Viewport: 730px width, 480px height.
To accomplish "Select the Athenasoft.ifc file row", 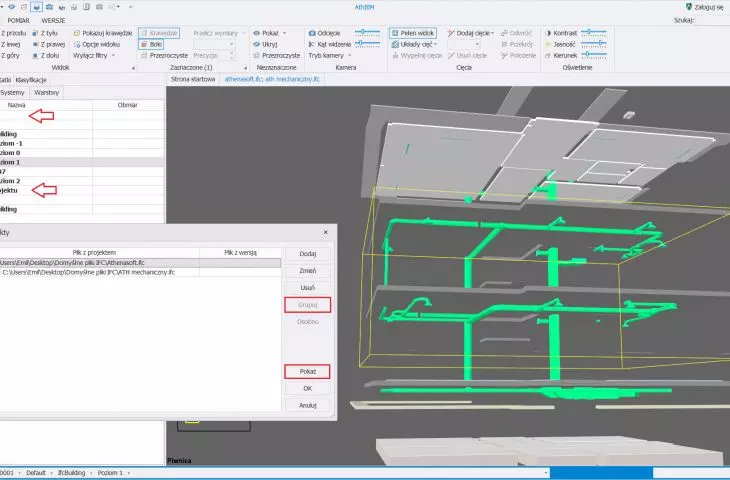I will [x=140, y=263].
